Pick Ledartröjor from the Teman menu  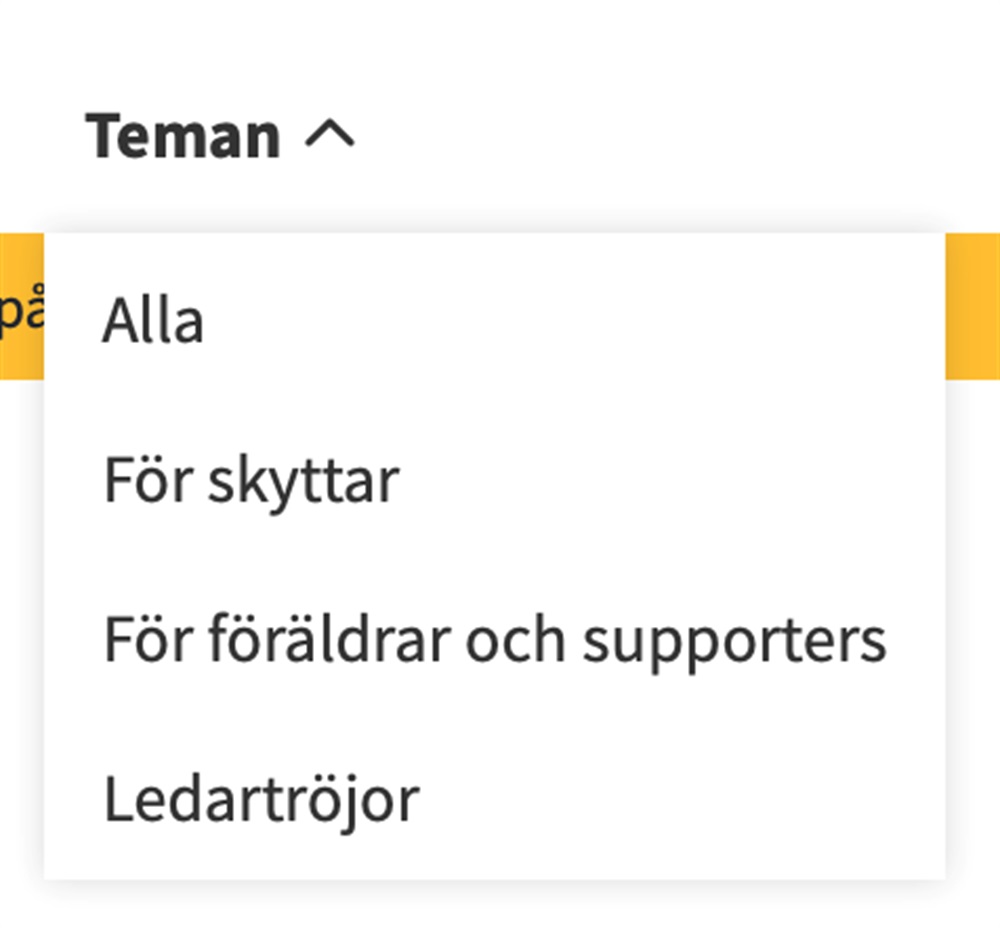[261, 799]
